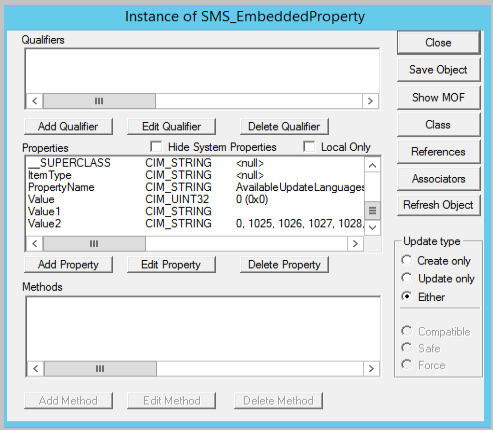This screenshot has height=430, width=493.
Task: Click Add Property button
Action: (x=68, y=265)
